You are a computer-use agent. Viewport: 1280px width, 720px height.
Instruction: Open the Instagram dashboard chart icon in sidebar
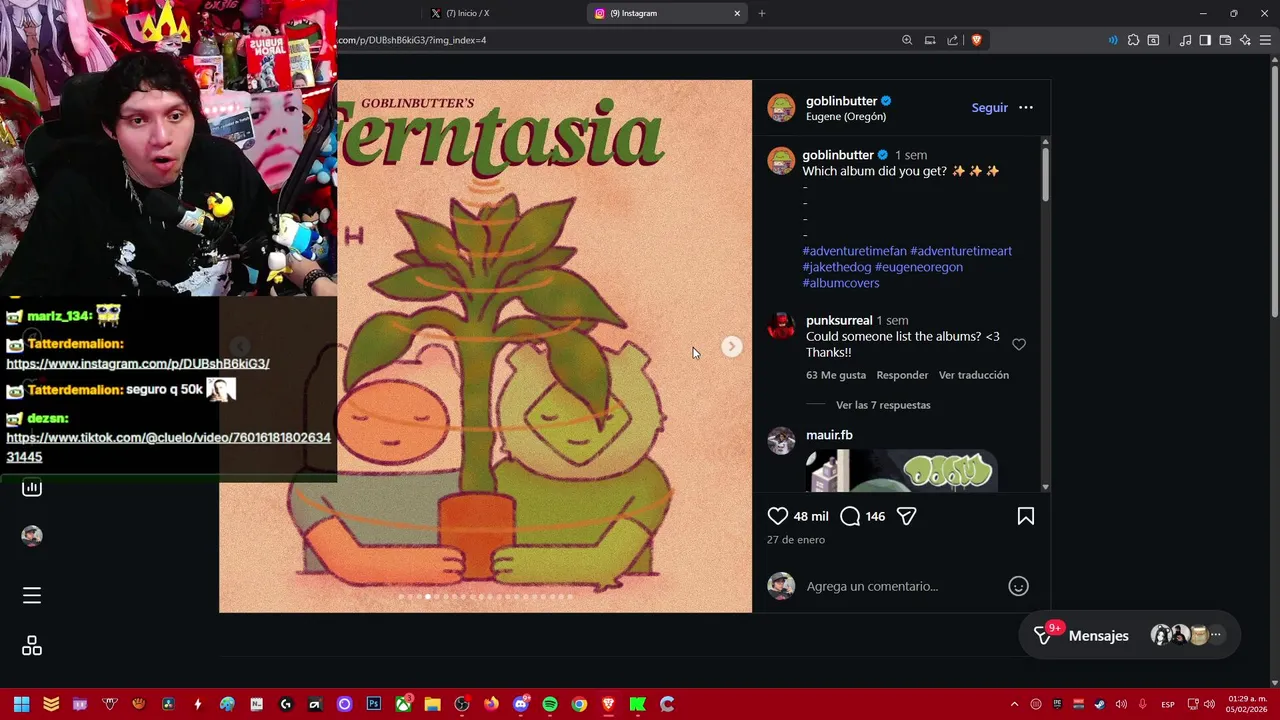[32, 487]
